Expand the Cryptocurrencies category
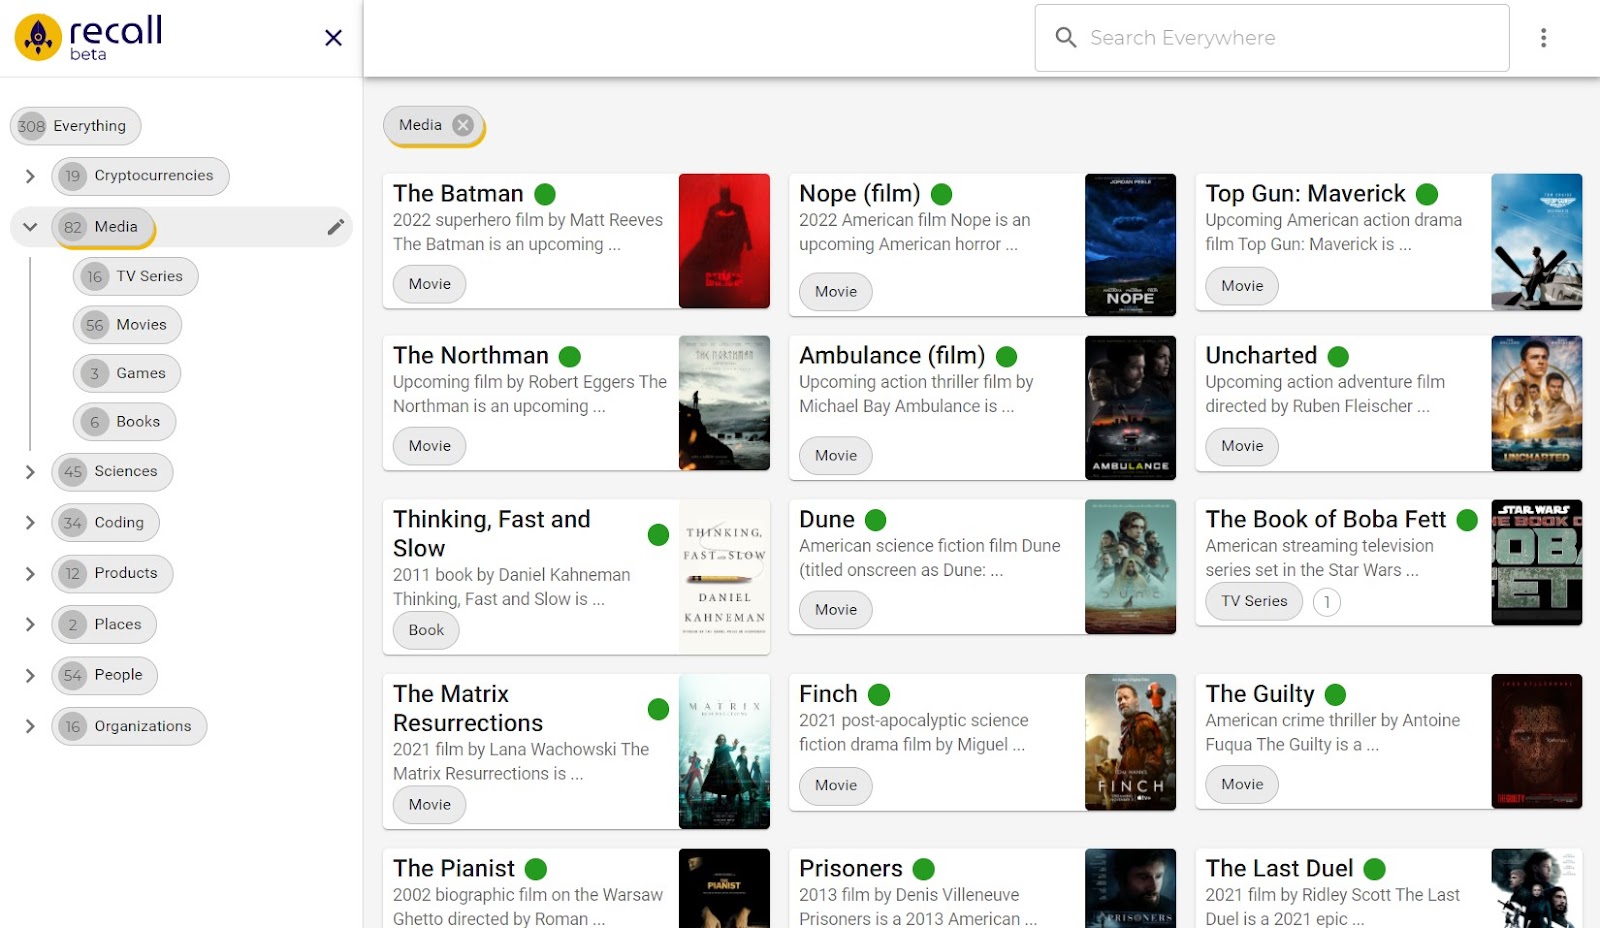The height and width of the screenshot is (928, 1600). coord(30,176)
